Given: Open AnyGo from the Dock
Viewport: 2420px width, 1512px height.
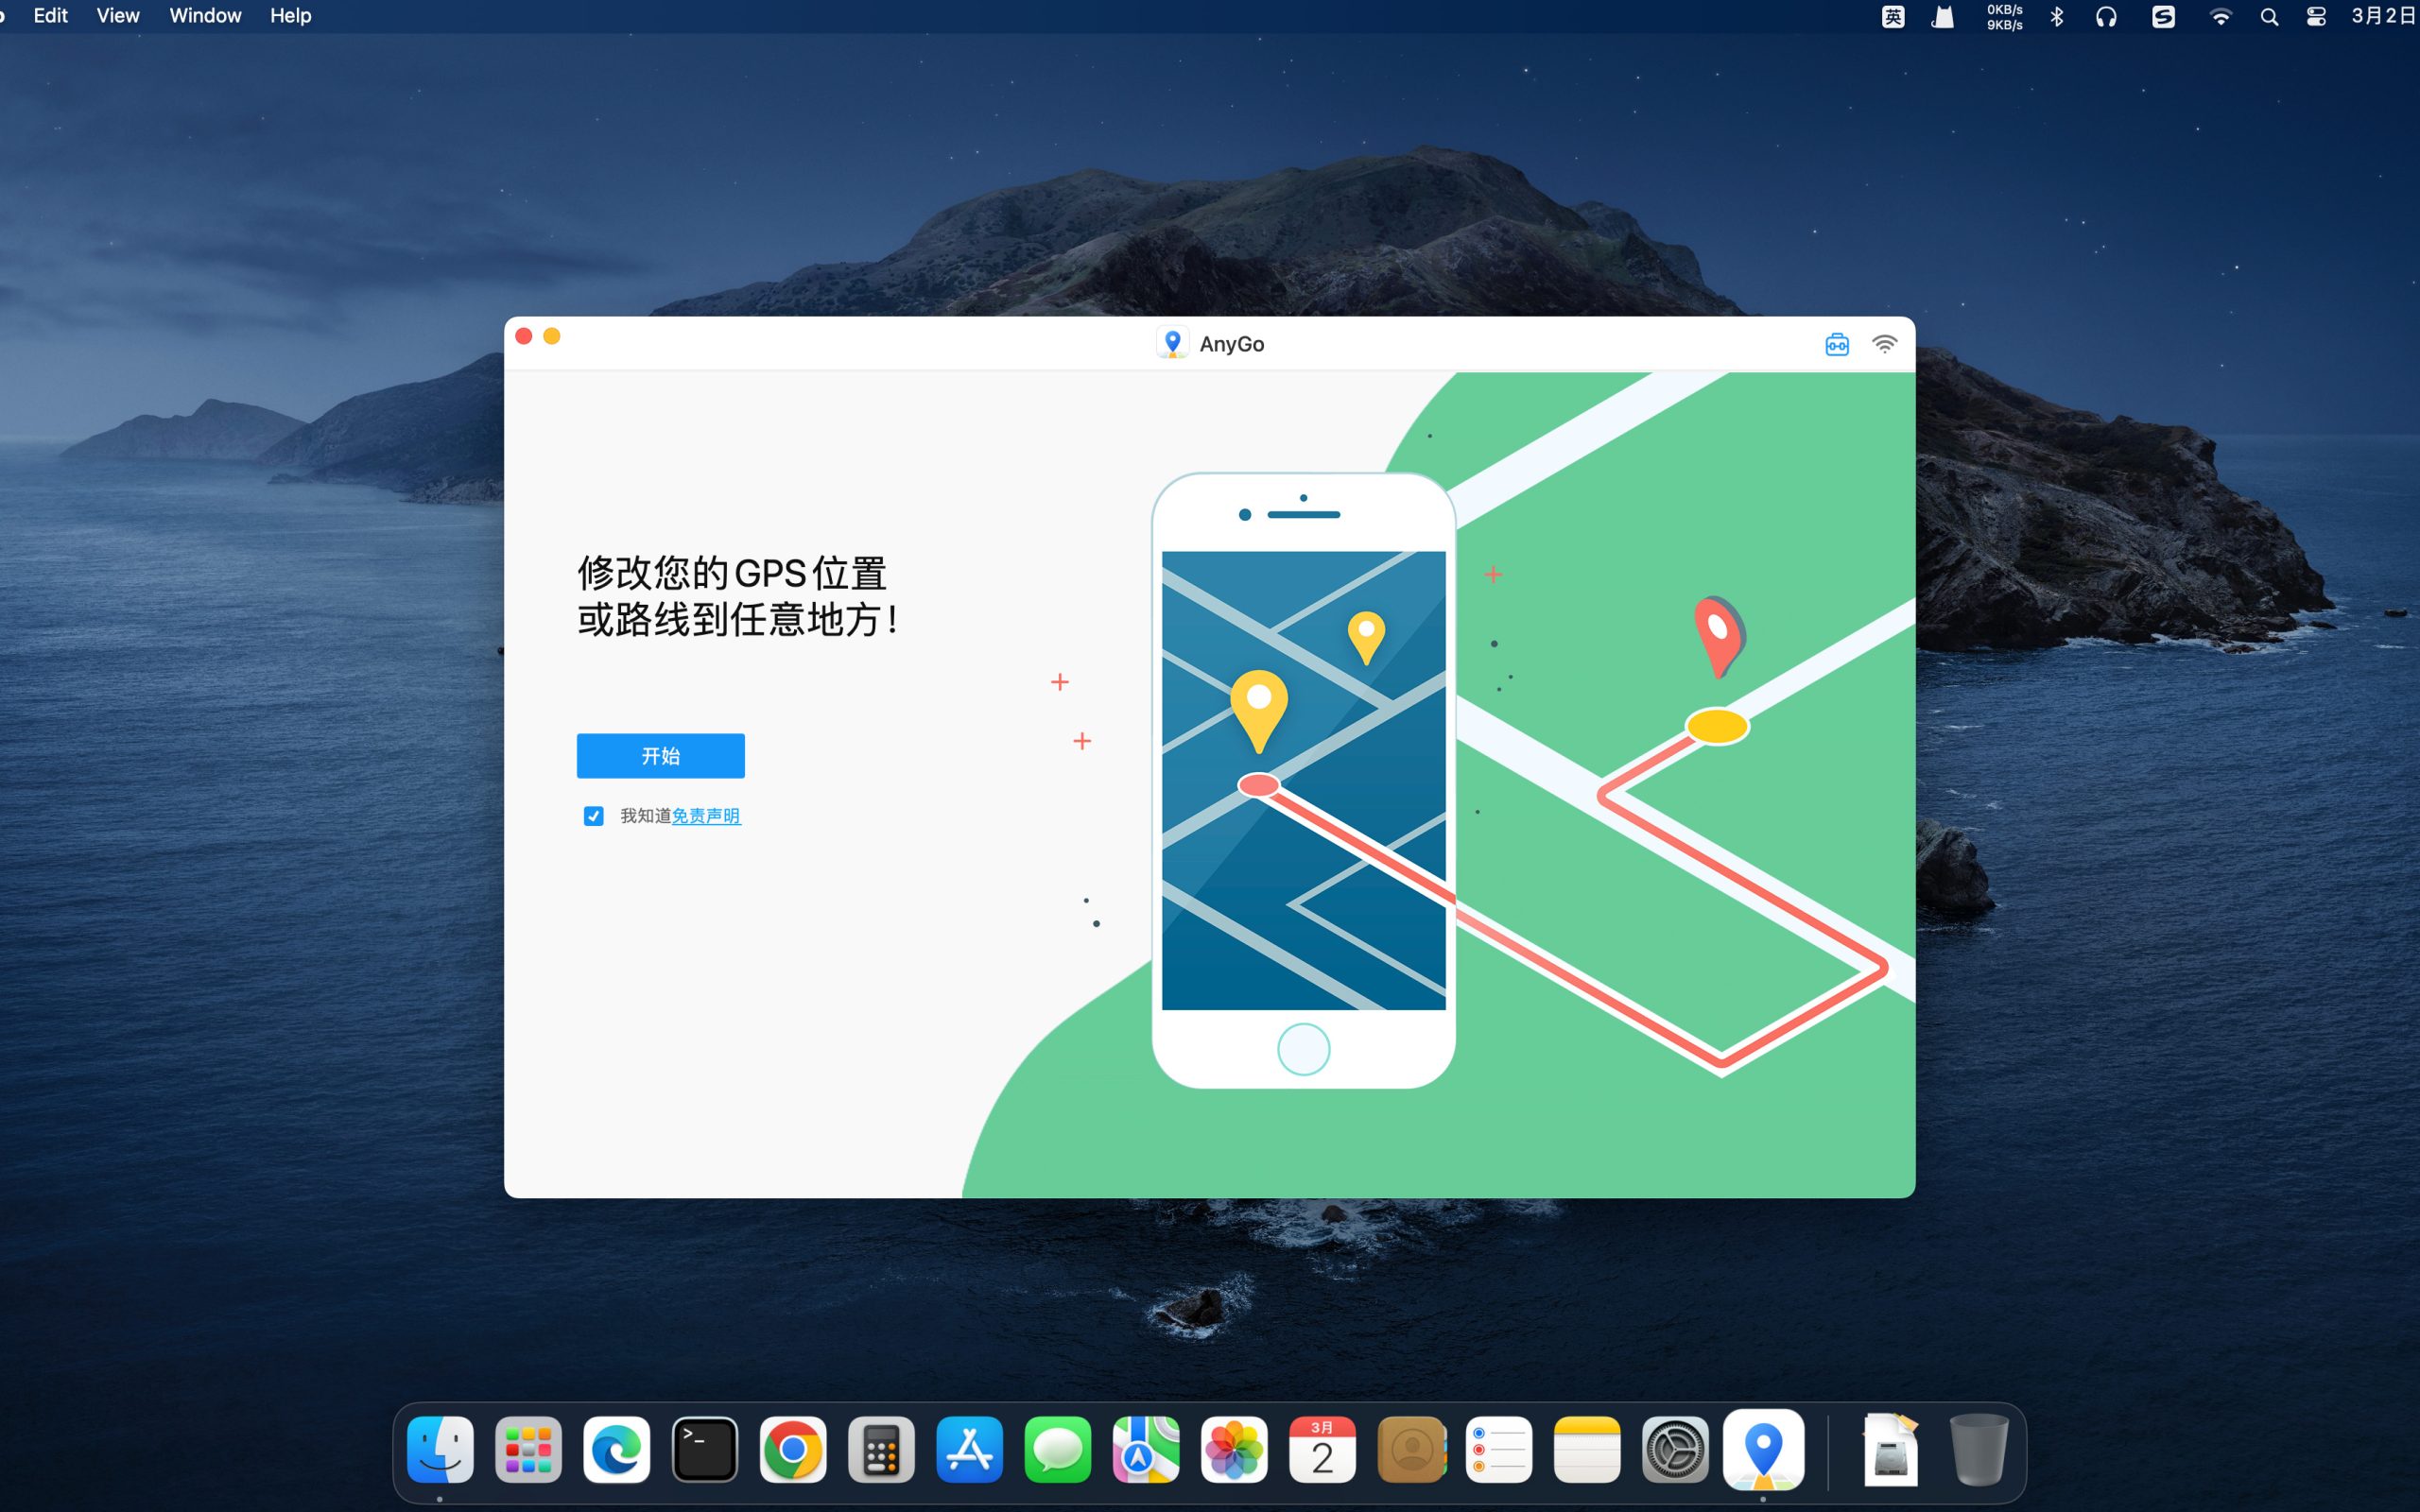Looking at the screenshot, I should pyautogui.click(x=1764, y=1448).
